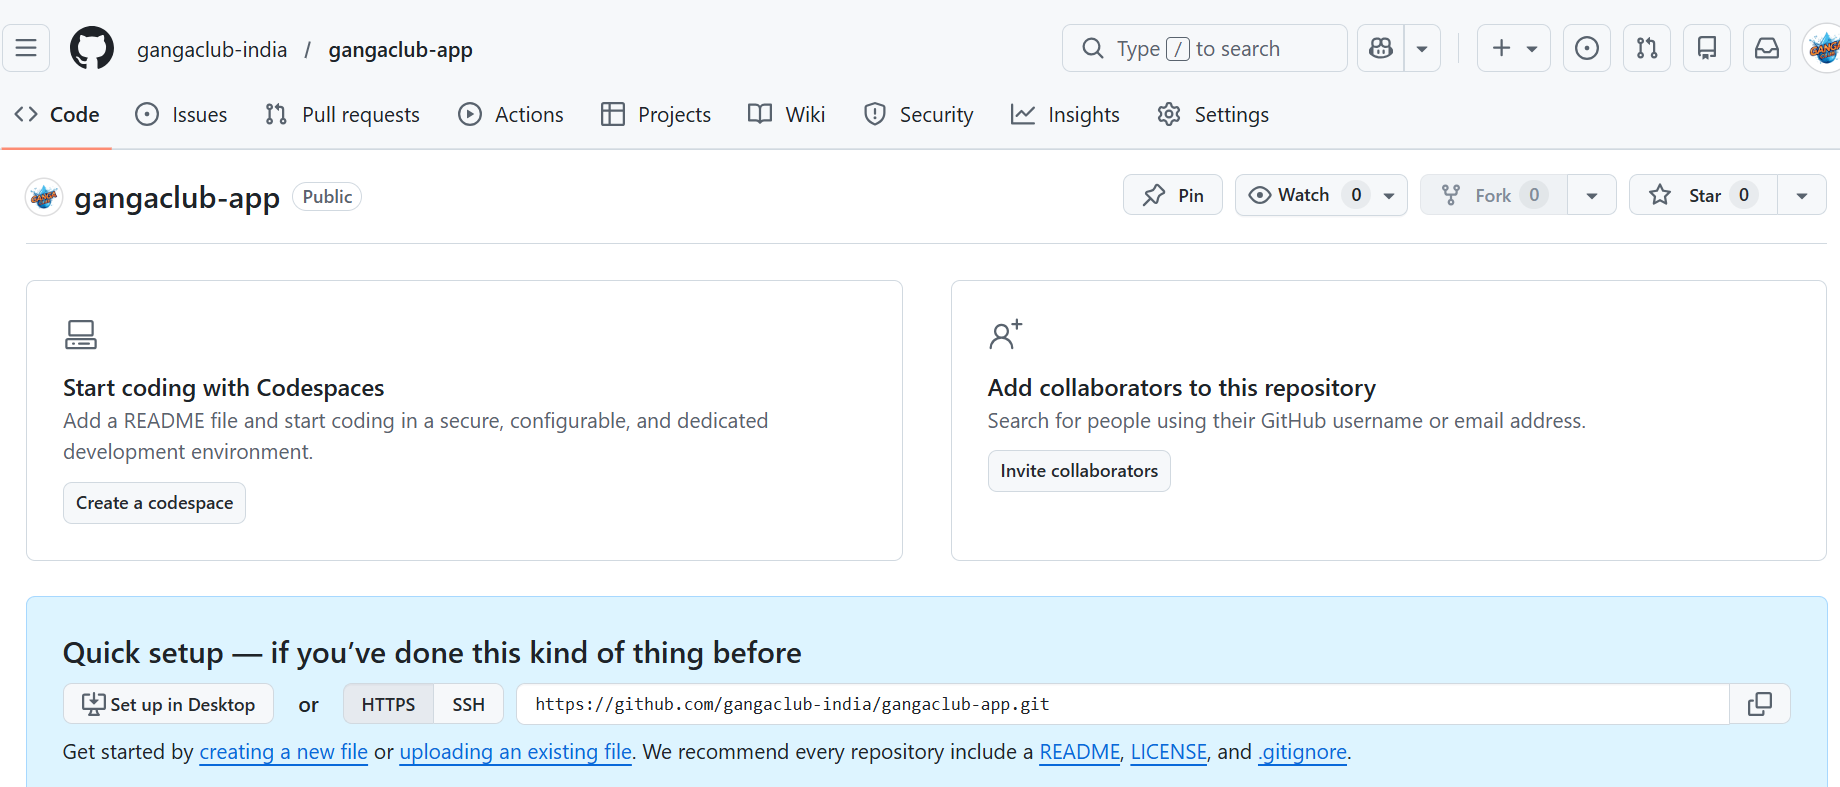Open the Settings tab
The height and width of the screenshot is (787, 1840).
[x=1213, y=115]
